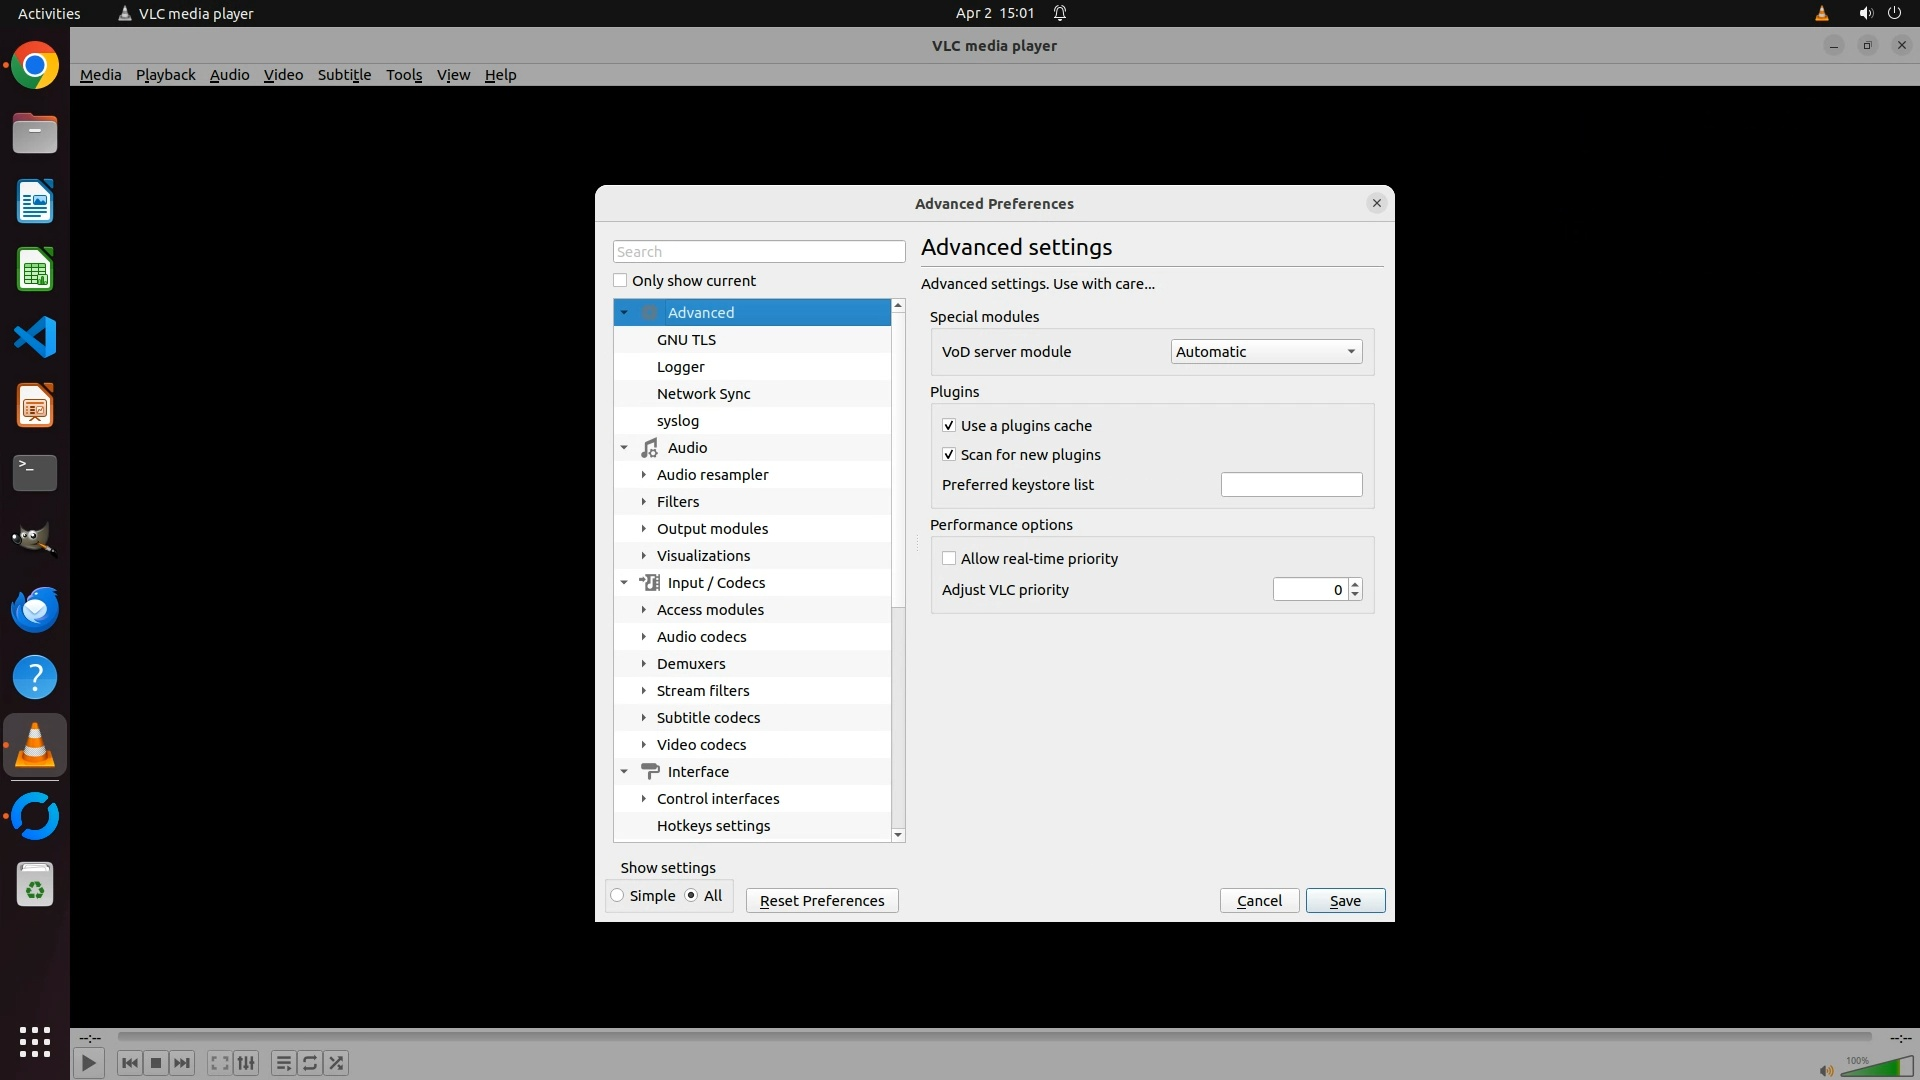Toggle the playlist view icon
The image size is (1920, 1080).
pyautogui.click(x=283, y=1063)
